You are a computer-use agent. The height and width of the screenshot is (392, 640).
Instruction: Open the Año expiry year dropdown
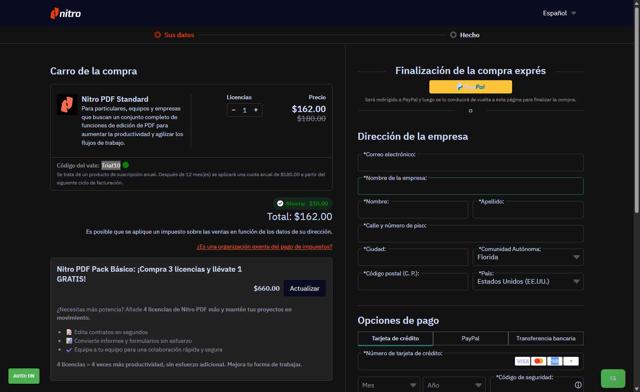coord(454,385)
